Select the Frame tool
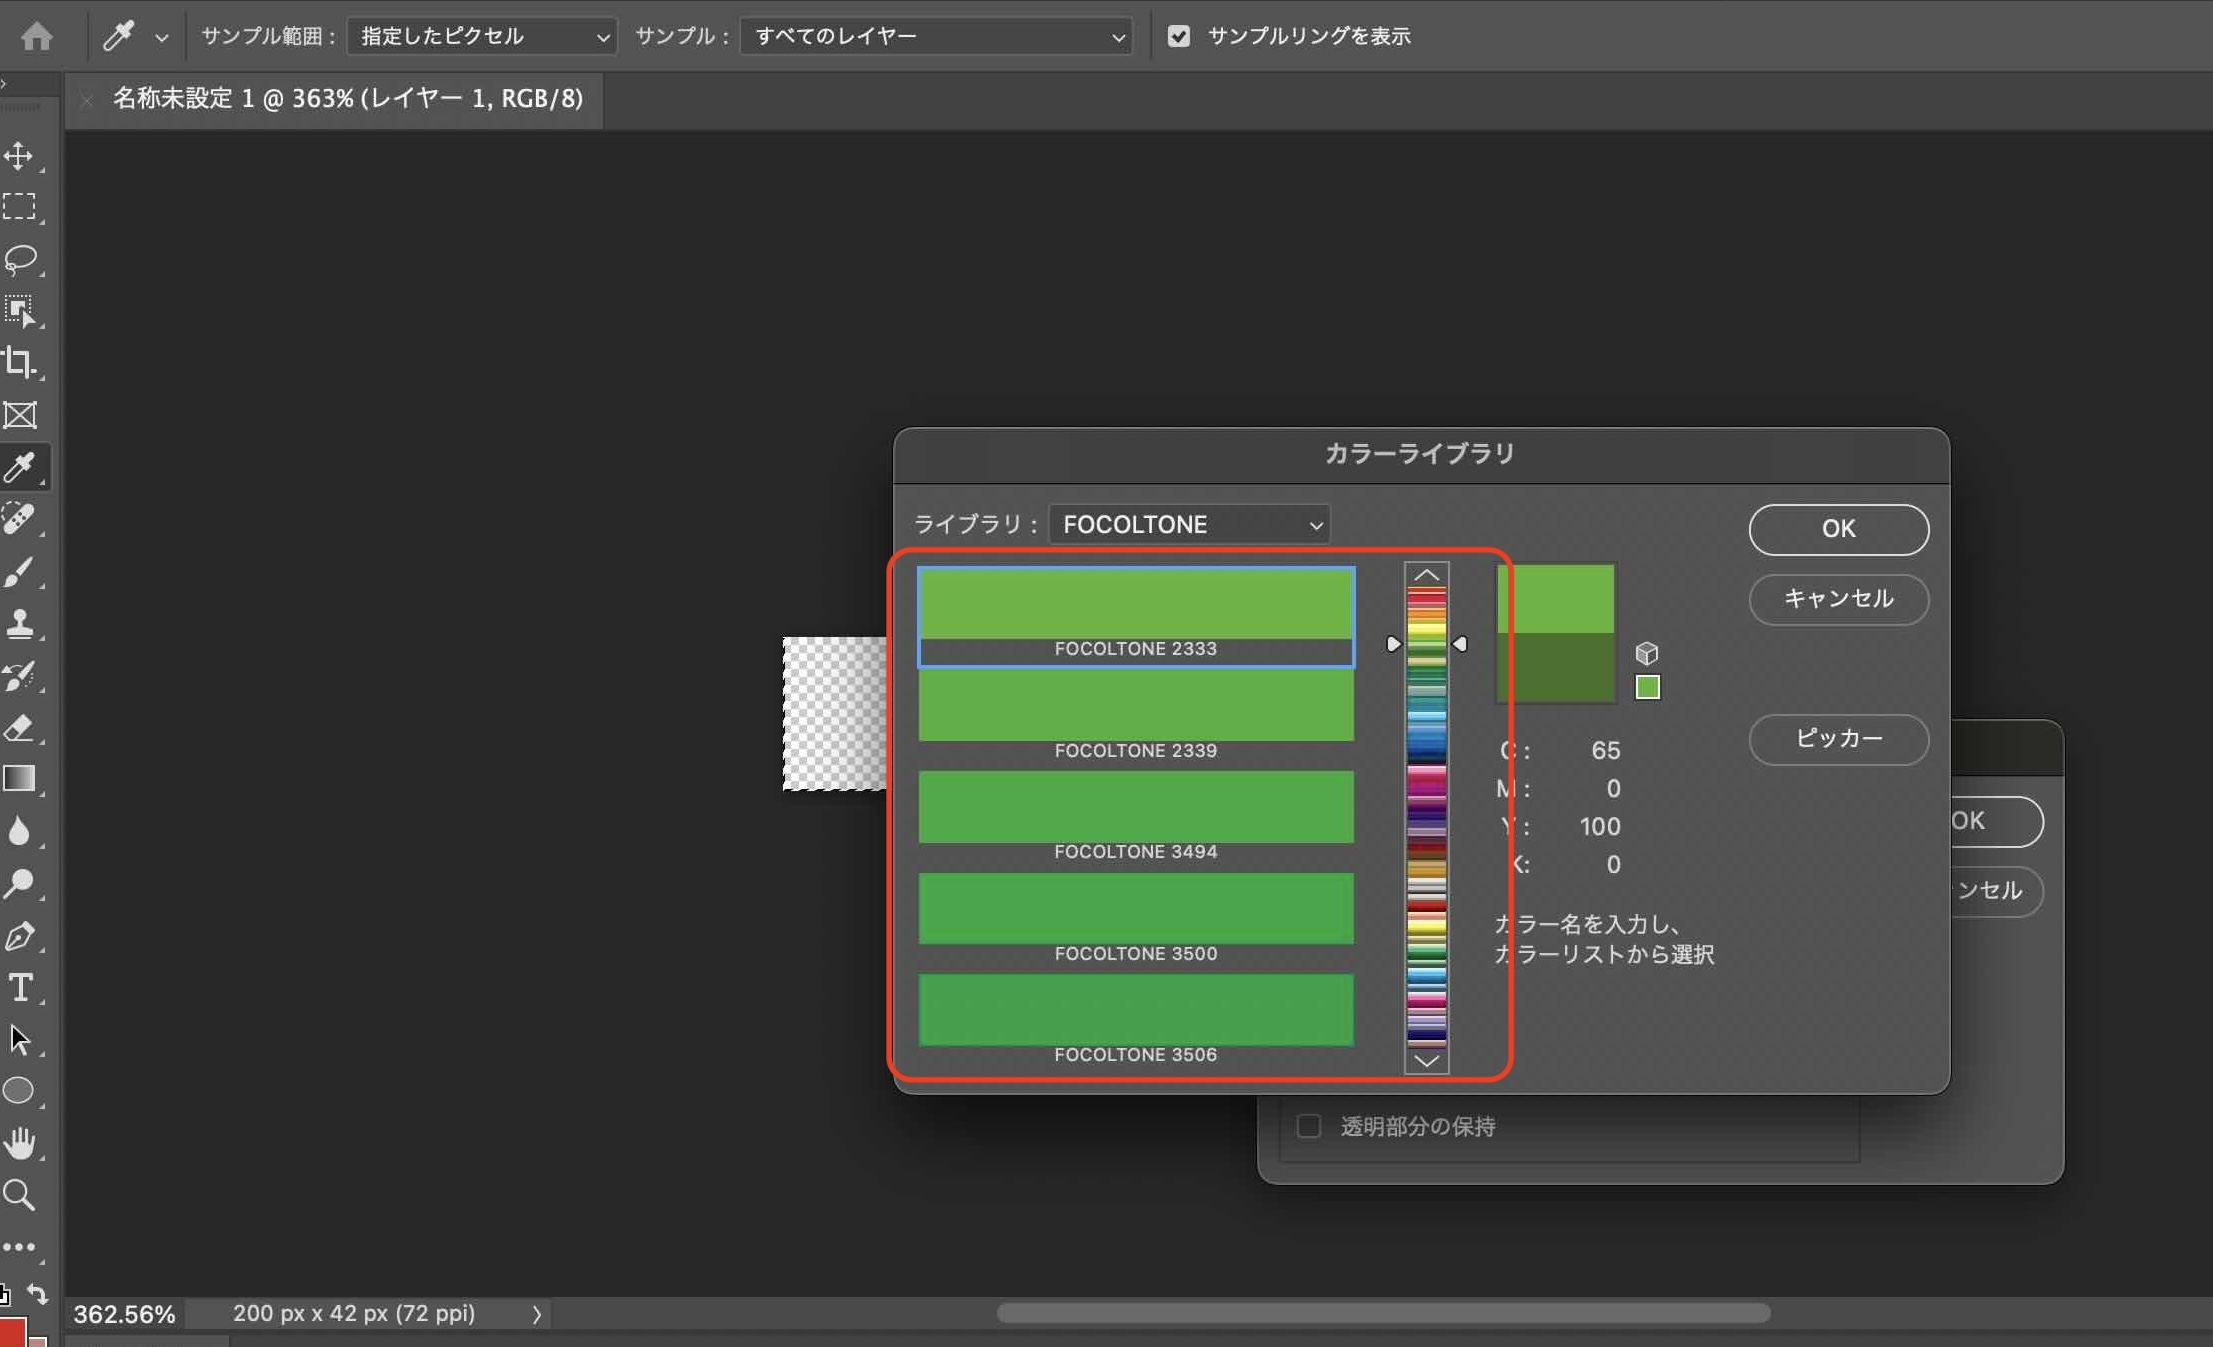 point(20,415)
